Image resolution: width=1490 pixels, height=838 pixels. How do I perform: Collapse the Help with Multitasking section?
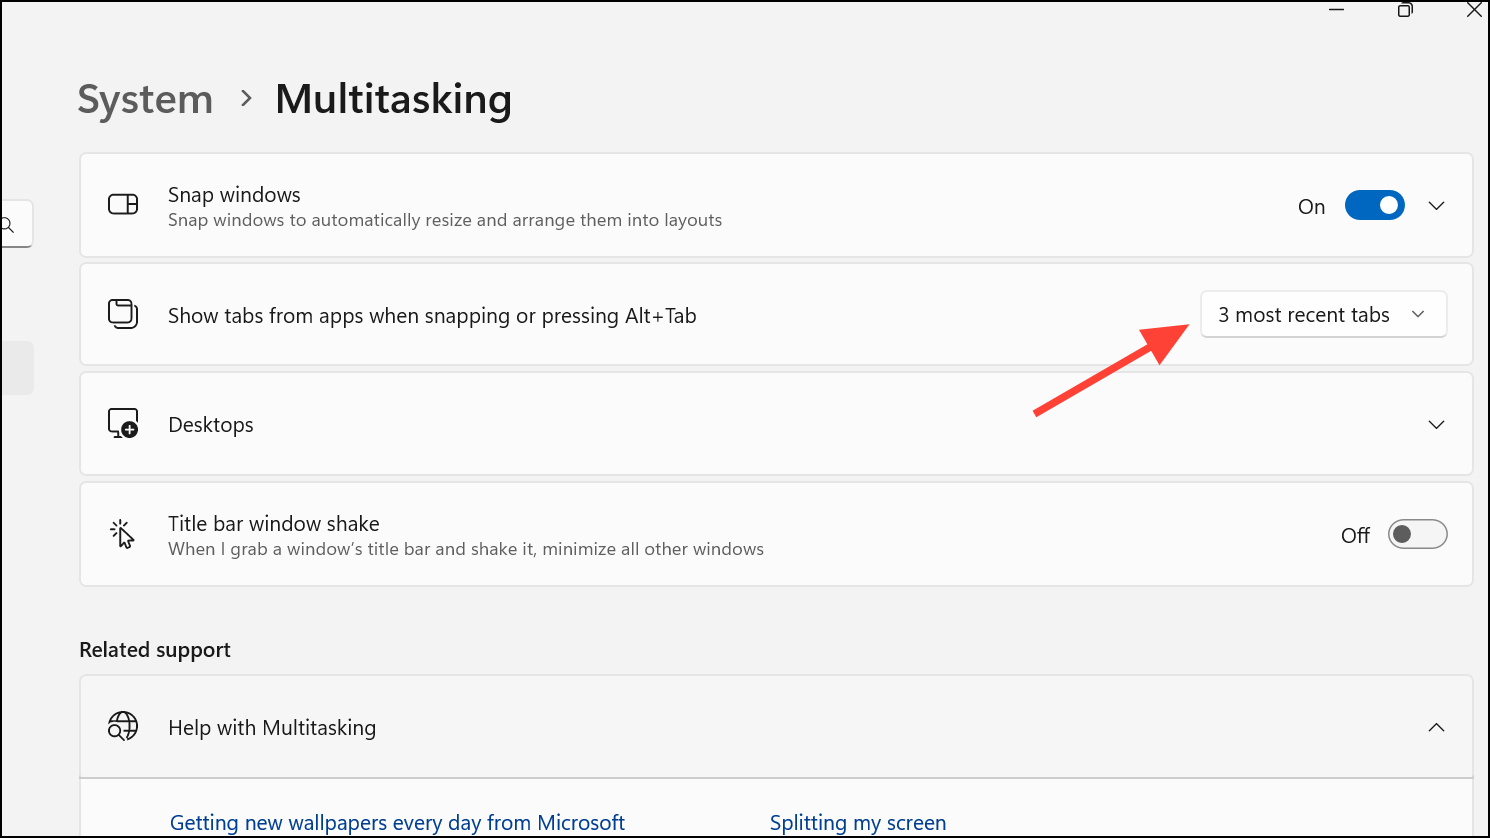(1436, 727)
